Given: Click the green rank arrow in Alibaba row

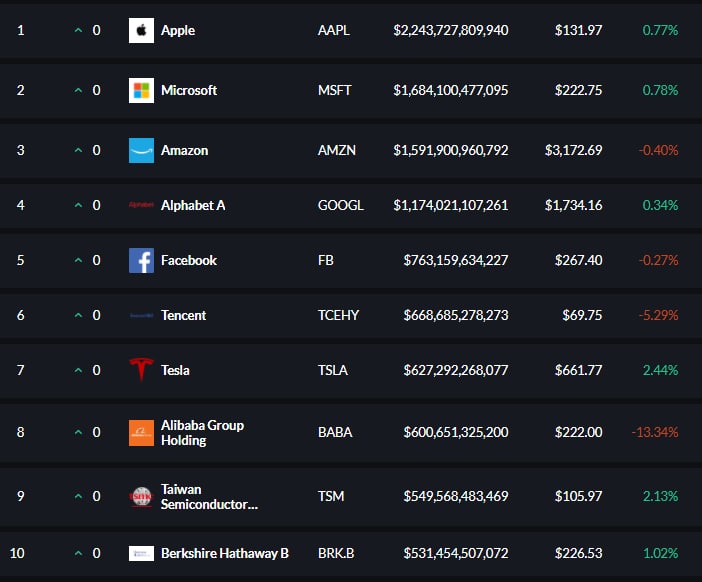Looking at the screenshot, I should tap(78, 432).
